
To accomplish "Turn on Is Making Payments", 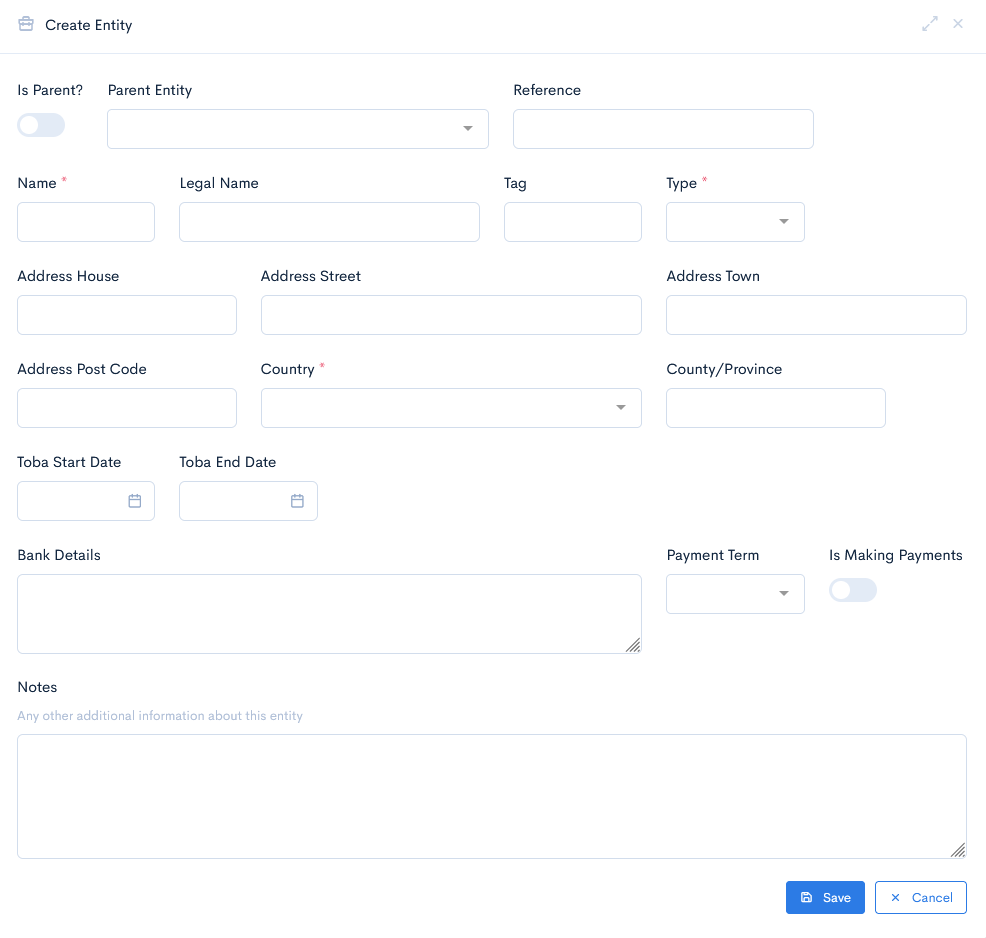I will pyautogui.click(x=852, y=590).
